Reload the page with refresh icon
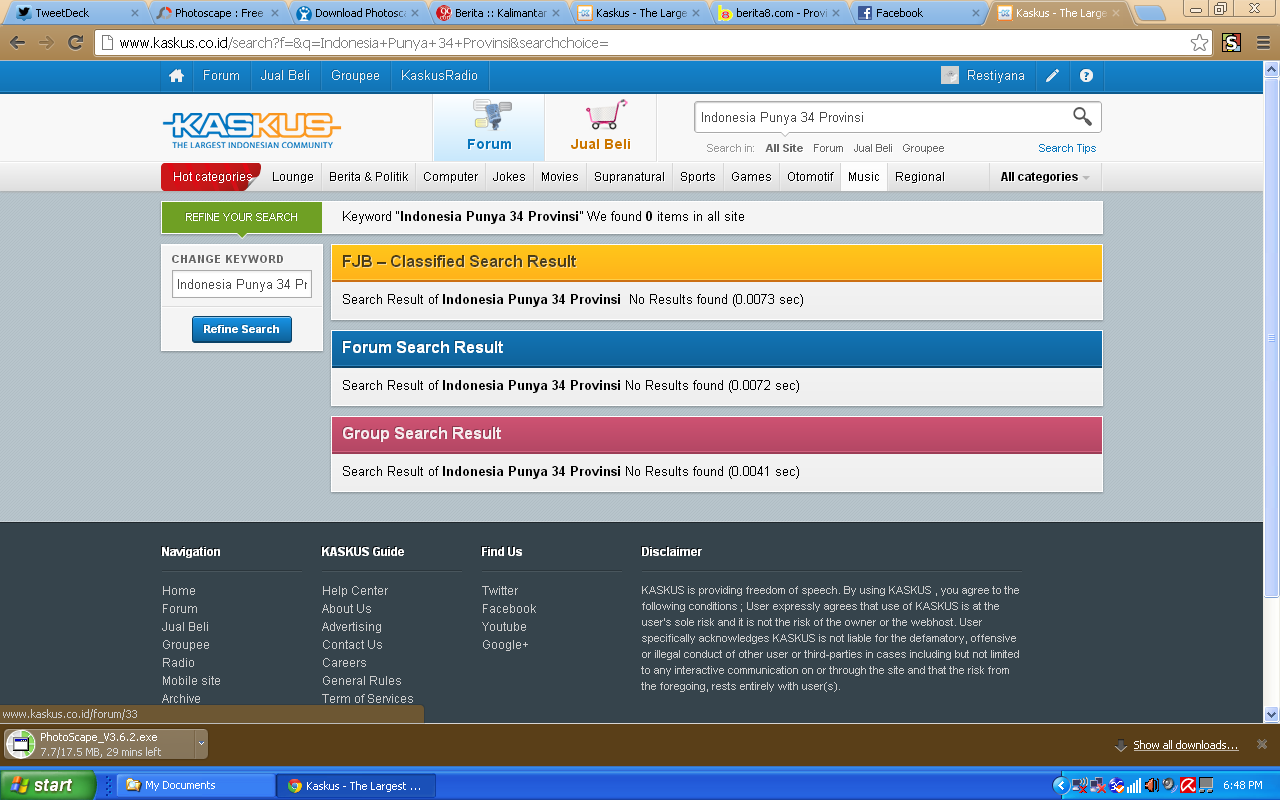The height and width of the screenshot is (800, 1280). tap(75, 43)
